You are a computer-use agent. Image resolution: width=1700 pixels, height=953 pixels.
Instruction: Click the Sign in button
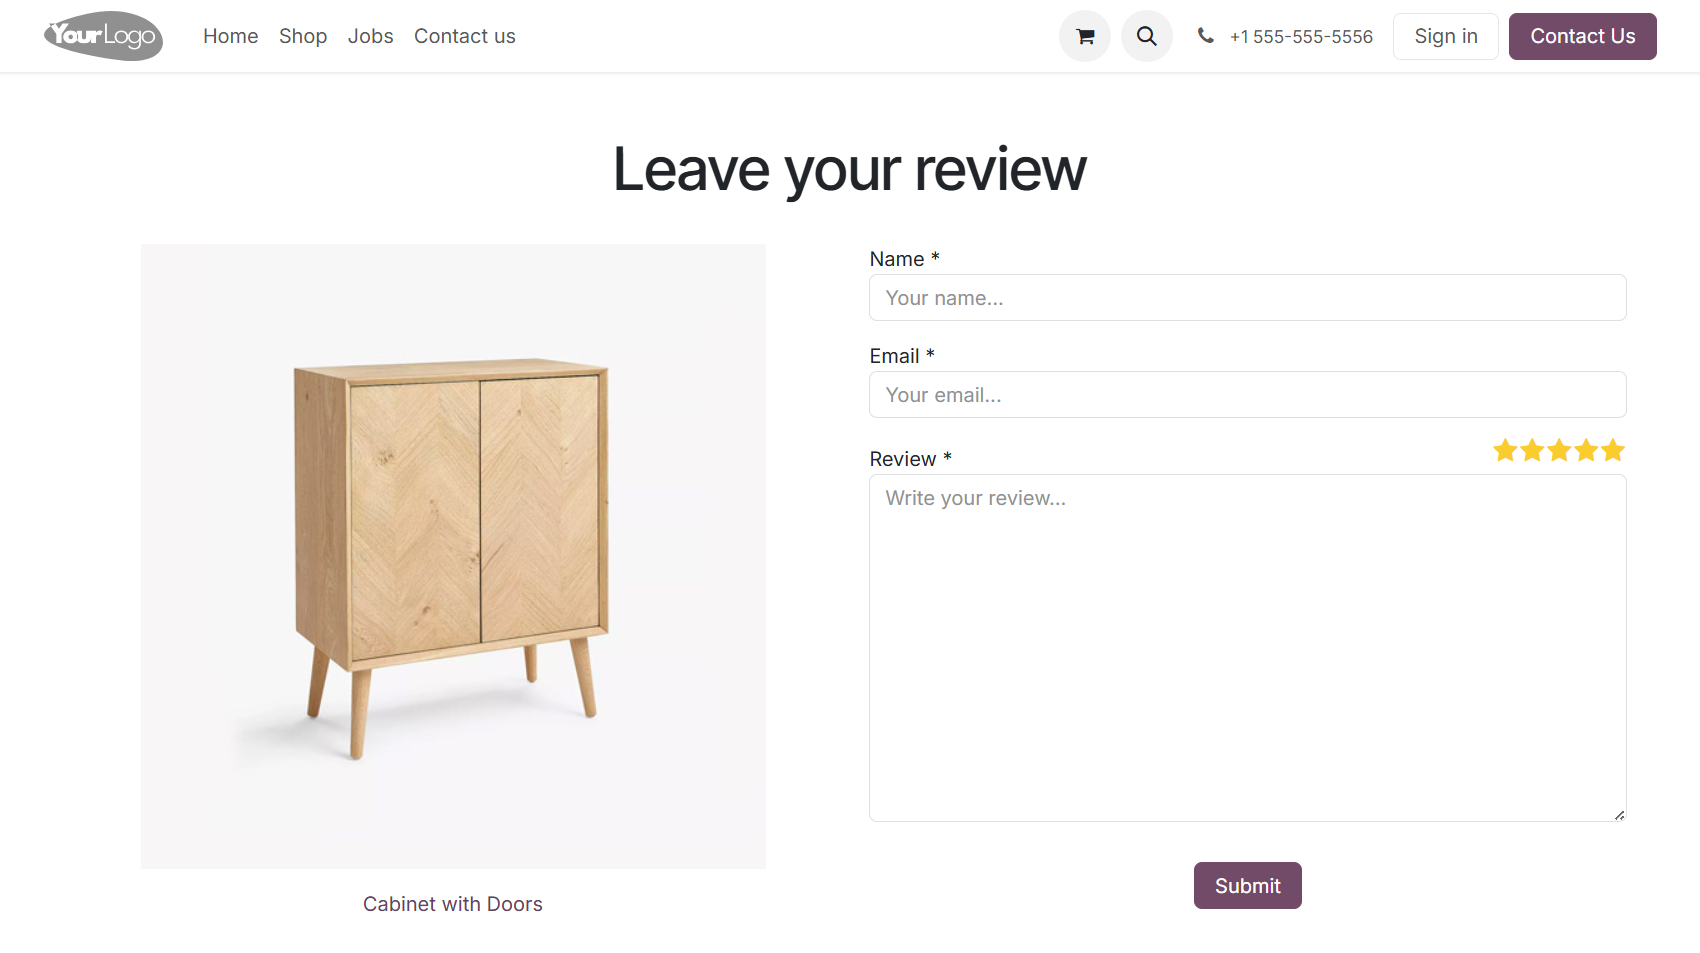coord(1445,36)
